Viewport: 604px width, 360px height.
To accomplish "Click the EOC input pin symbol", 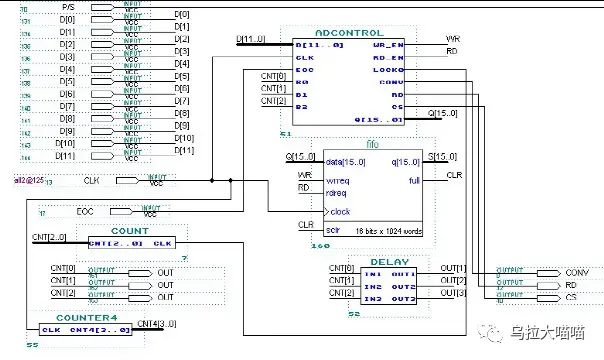I will point(121,211).
